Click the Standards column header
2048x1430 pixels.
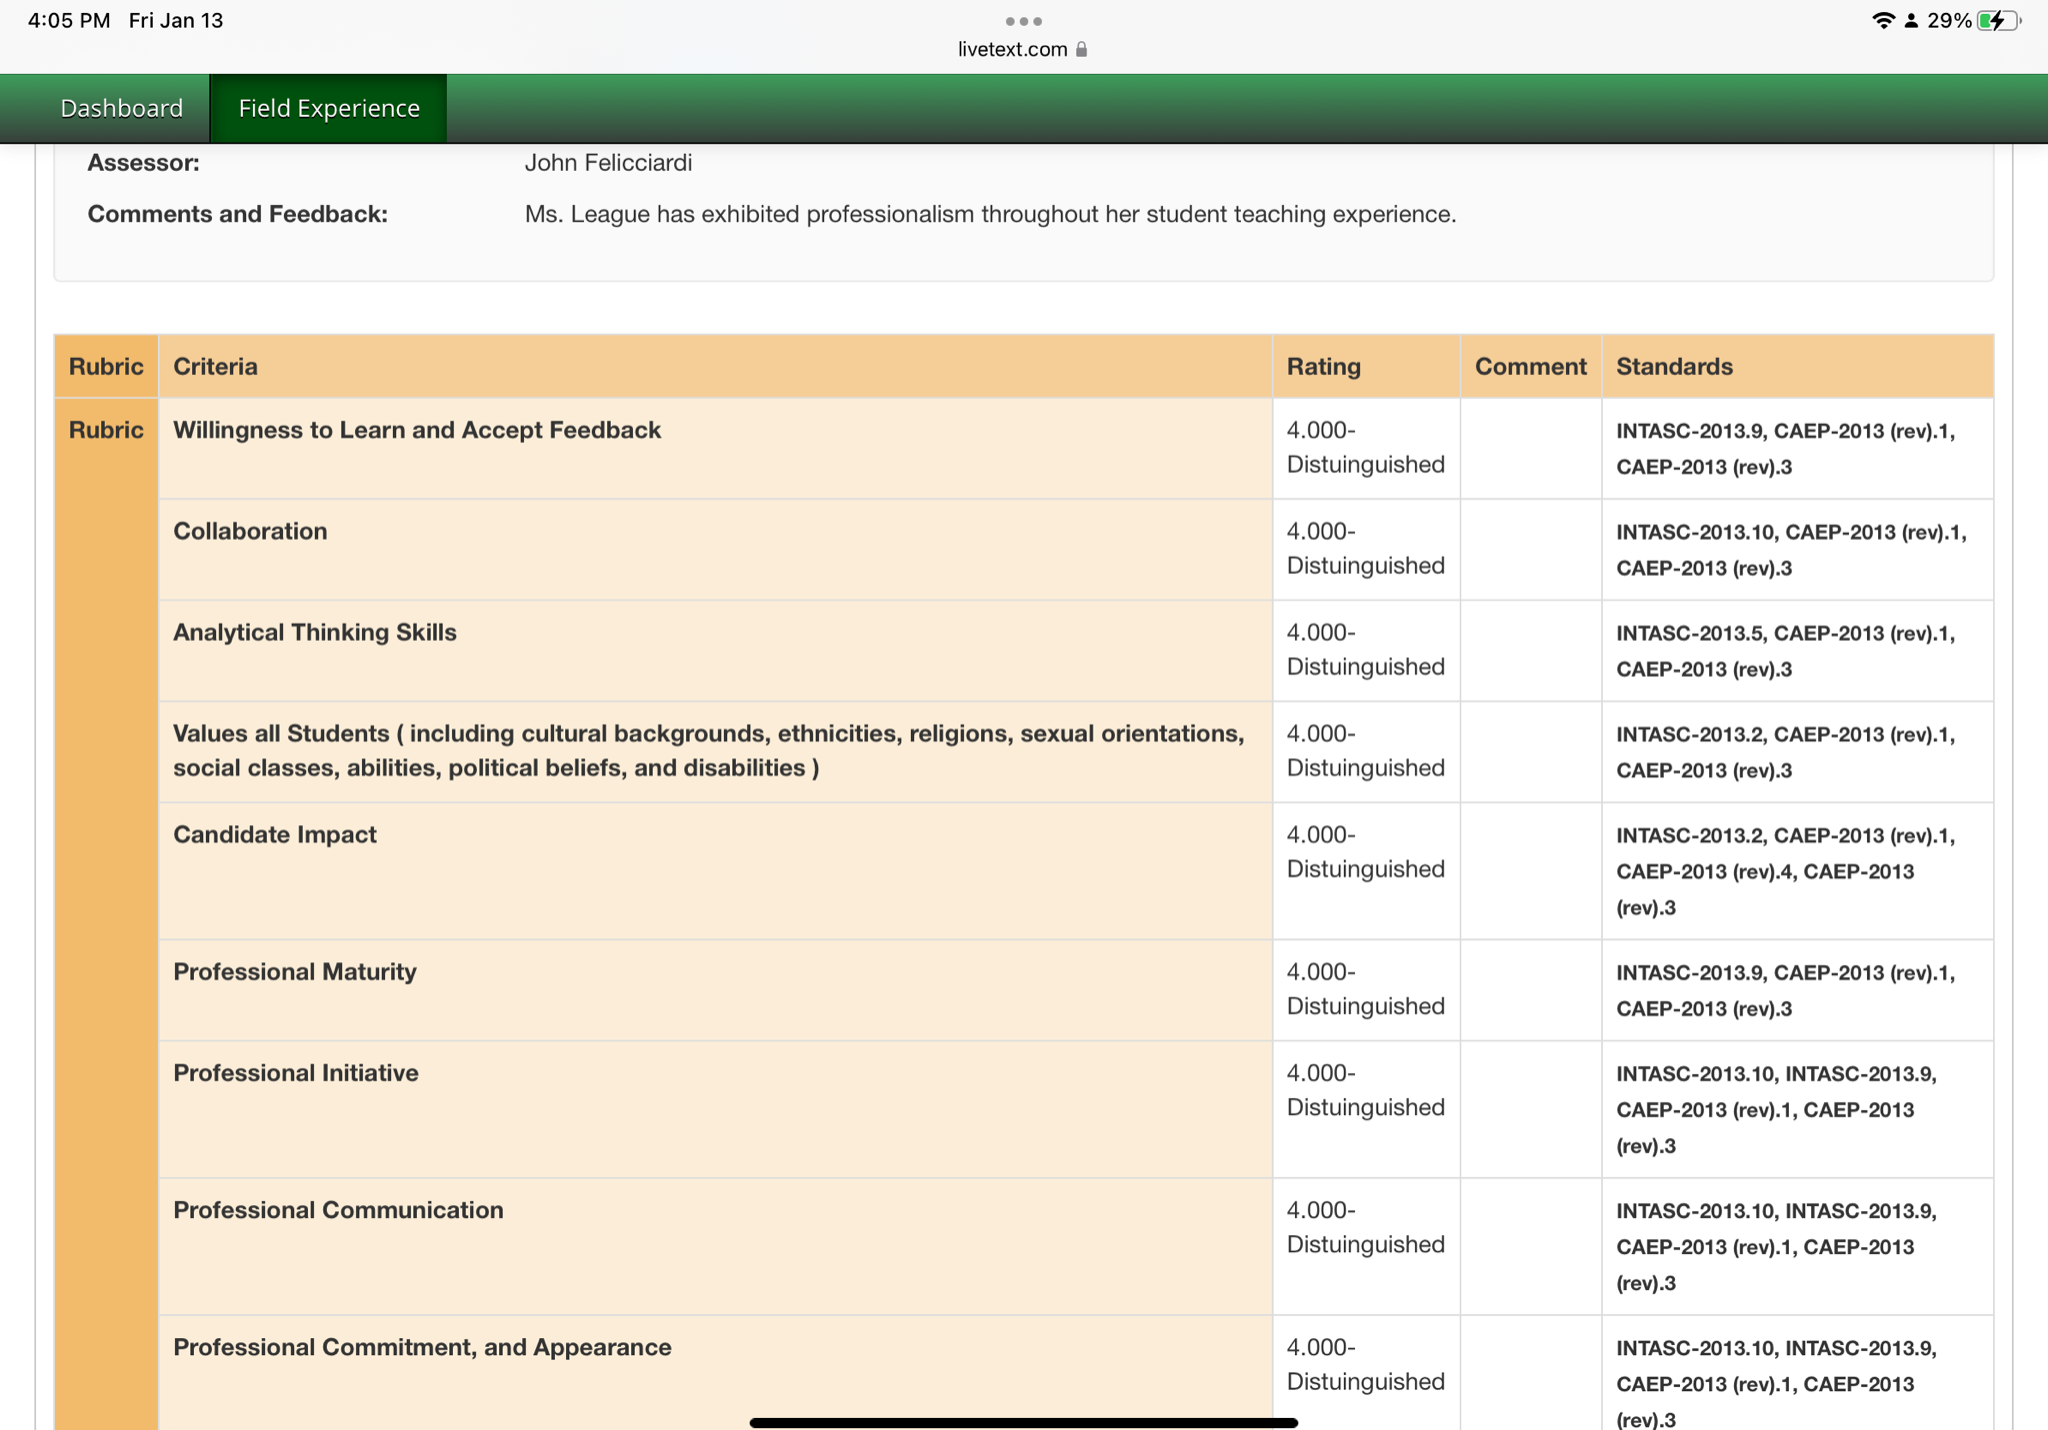pos(1674,366)
